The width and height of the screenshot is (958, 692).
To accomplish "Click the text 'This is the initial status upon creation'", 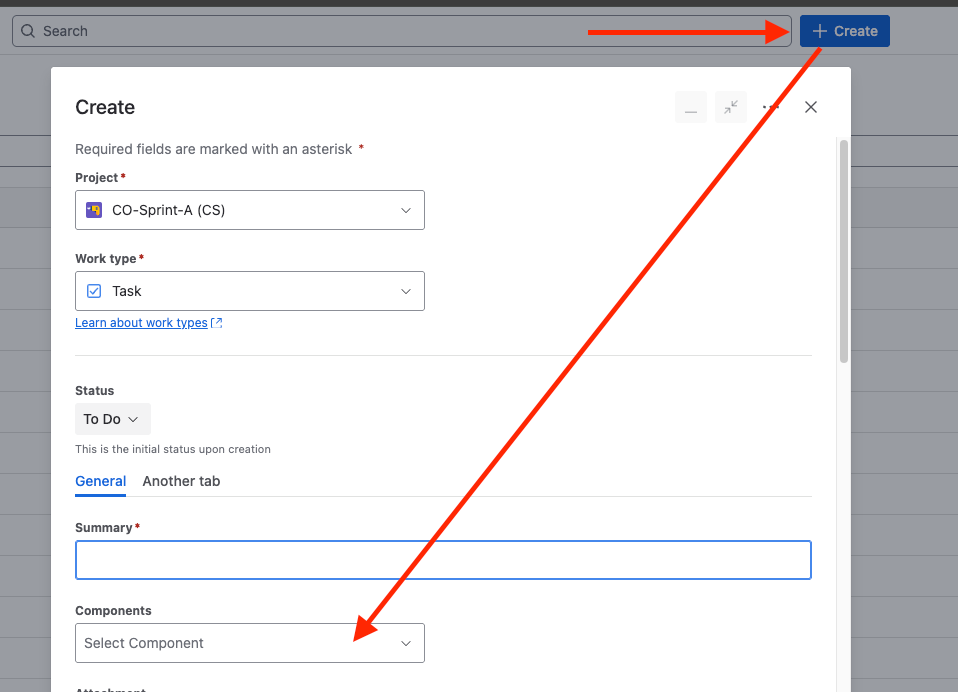I will point(173,450).
